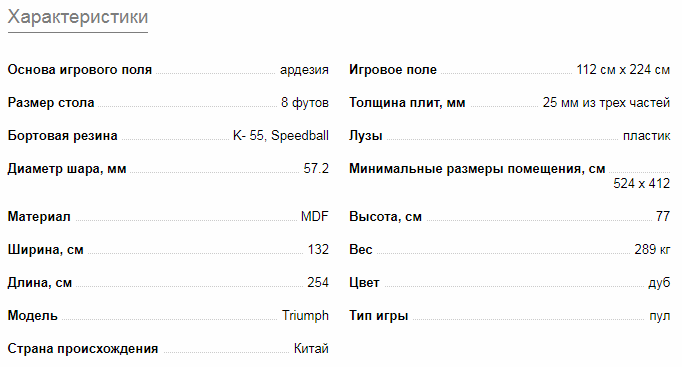Click the Китай country value
Viewport: 682px width, 367px height.
pos(311,349)
